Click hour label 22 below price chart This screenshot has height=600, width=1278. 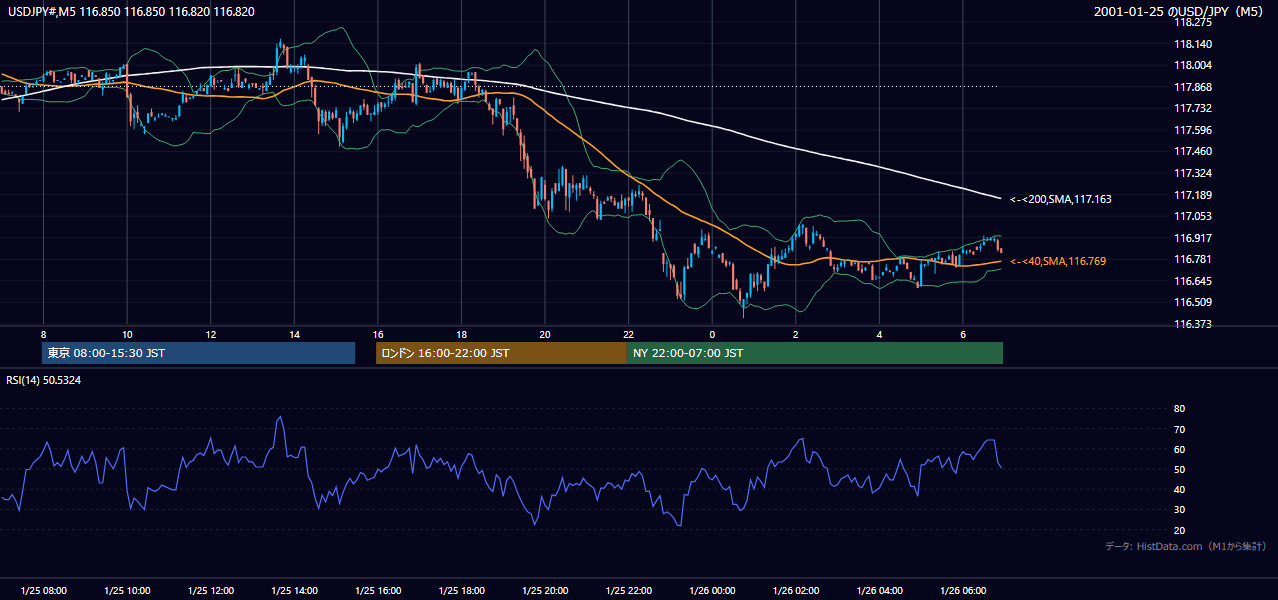(x=628, y=334)
